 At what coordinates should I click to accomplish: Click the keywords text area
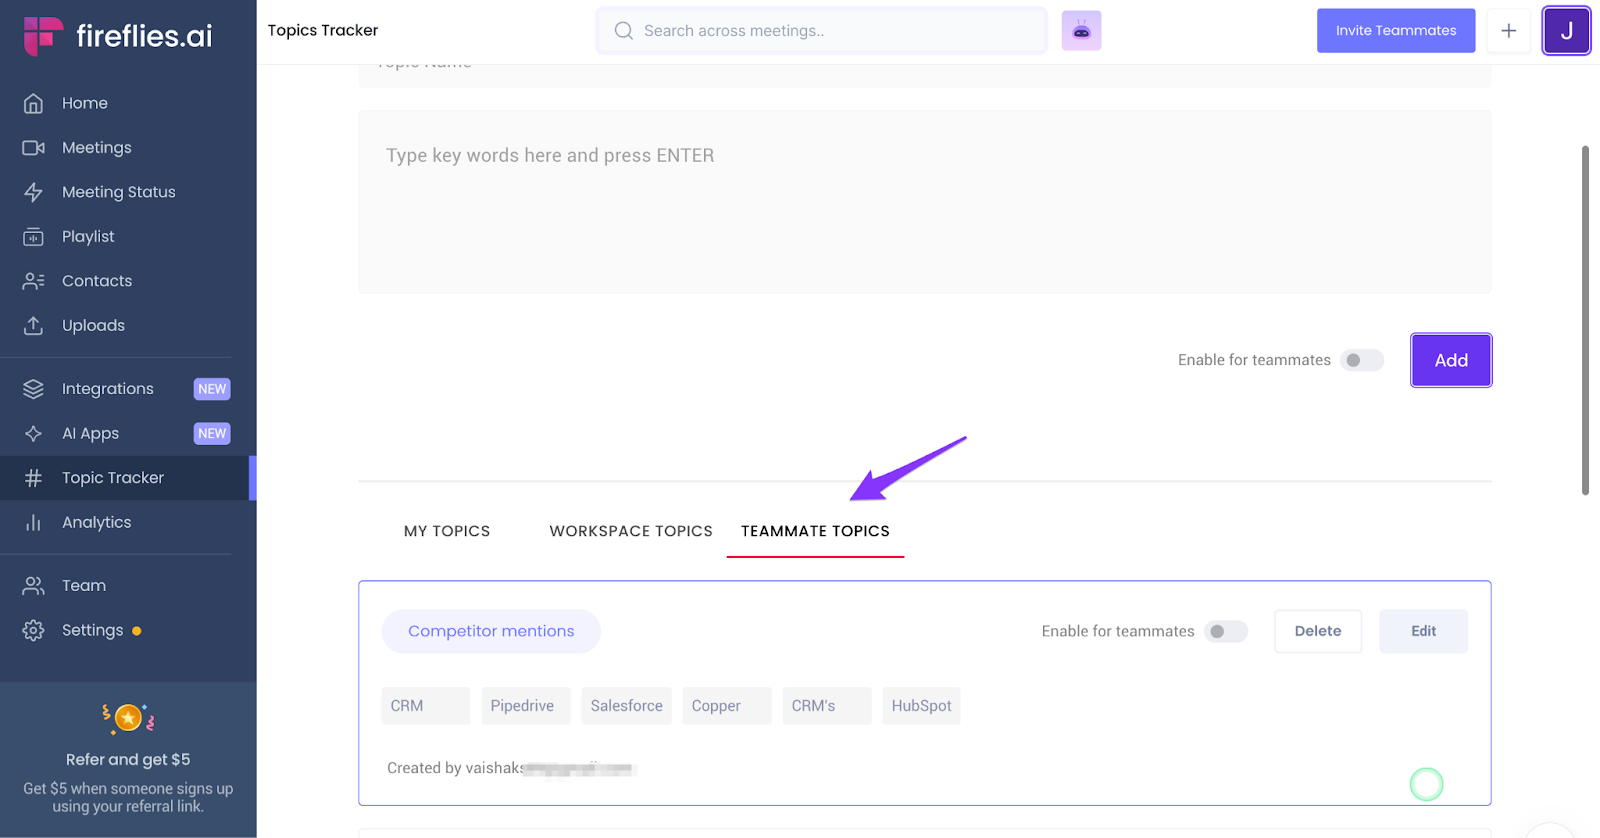click(x=925, y=202)
